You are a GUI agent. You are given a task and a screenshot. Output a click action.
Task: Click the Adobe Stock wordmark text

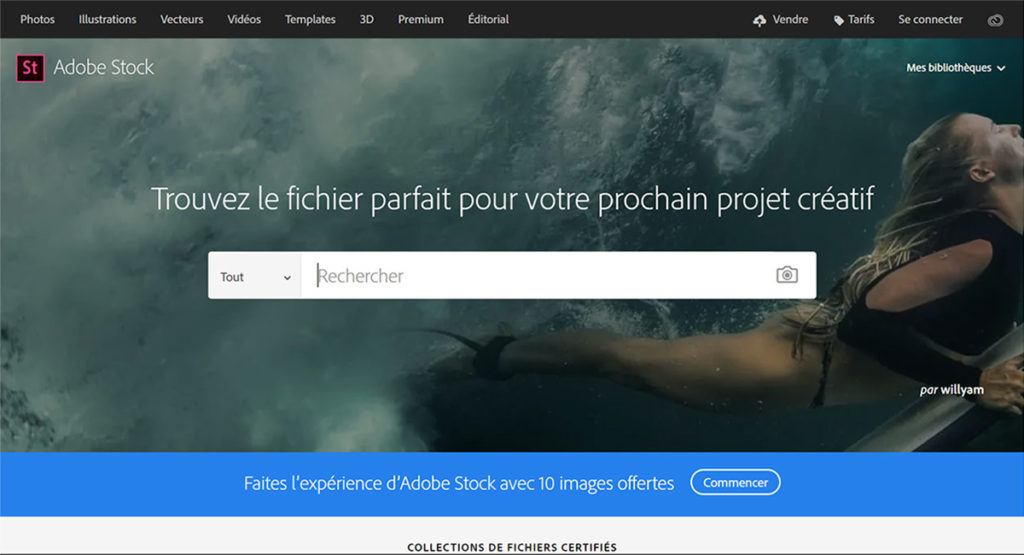tap(103, 67)
